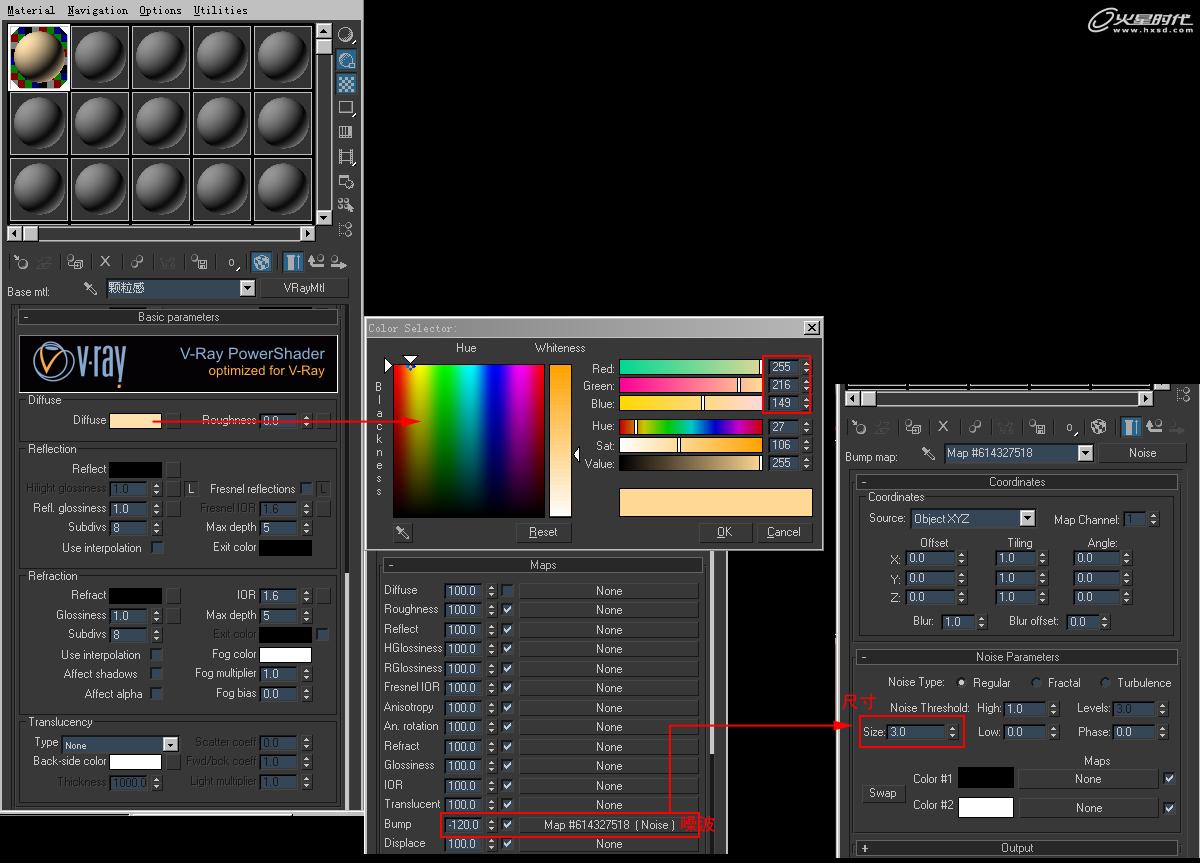Screen dimensions: 1200x863
Task: Click the Noise map type button
Action: [1142, 453]
